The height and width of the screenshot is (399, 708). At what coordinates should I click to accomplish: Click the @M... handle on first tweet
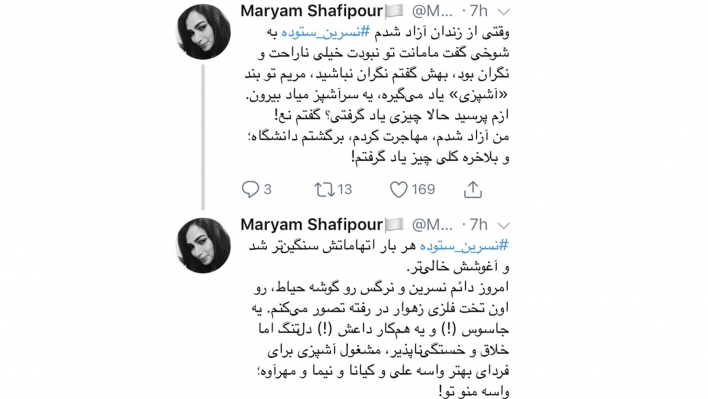pos(432,11)
